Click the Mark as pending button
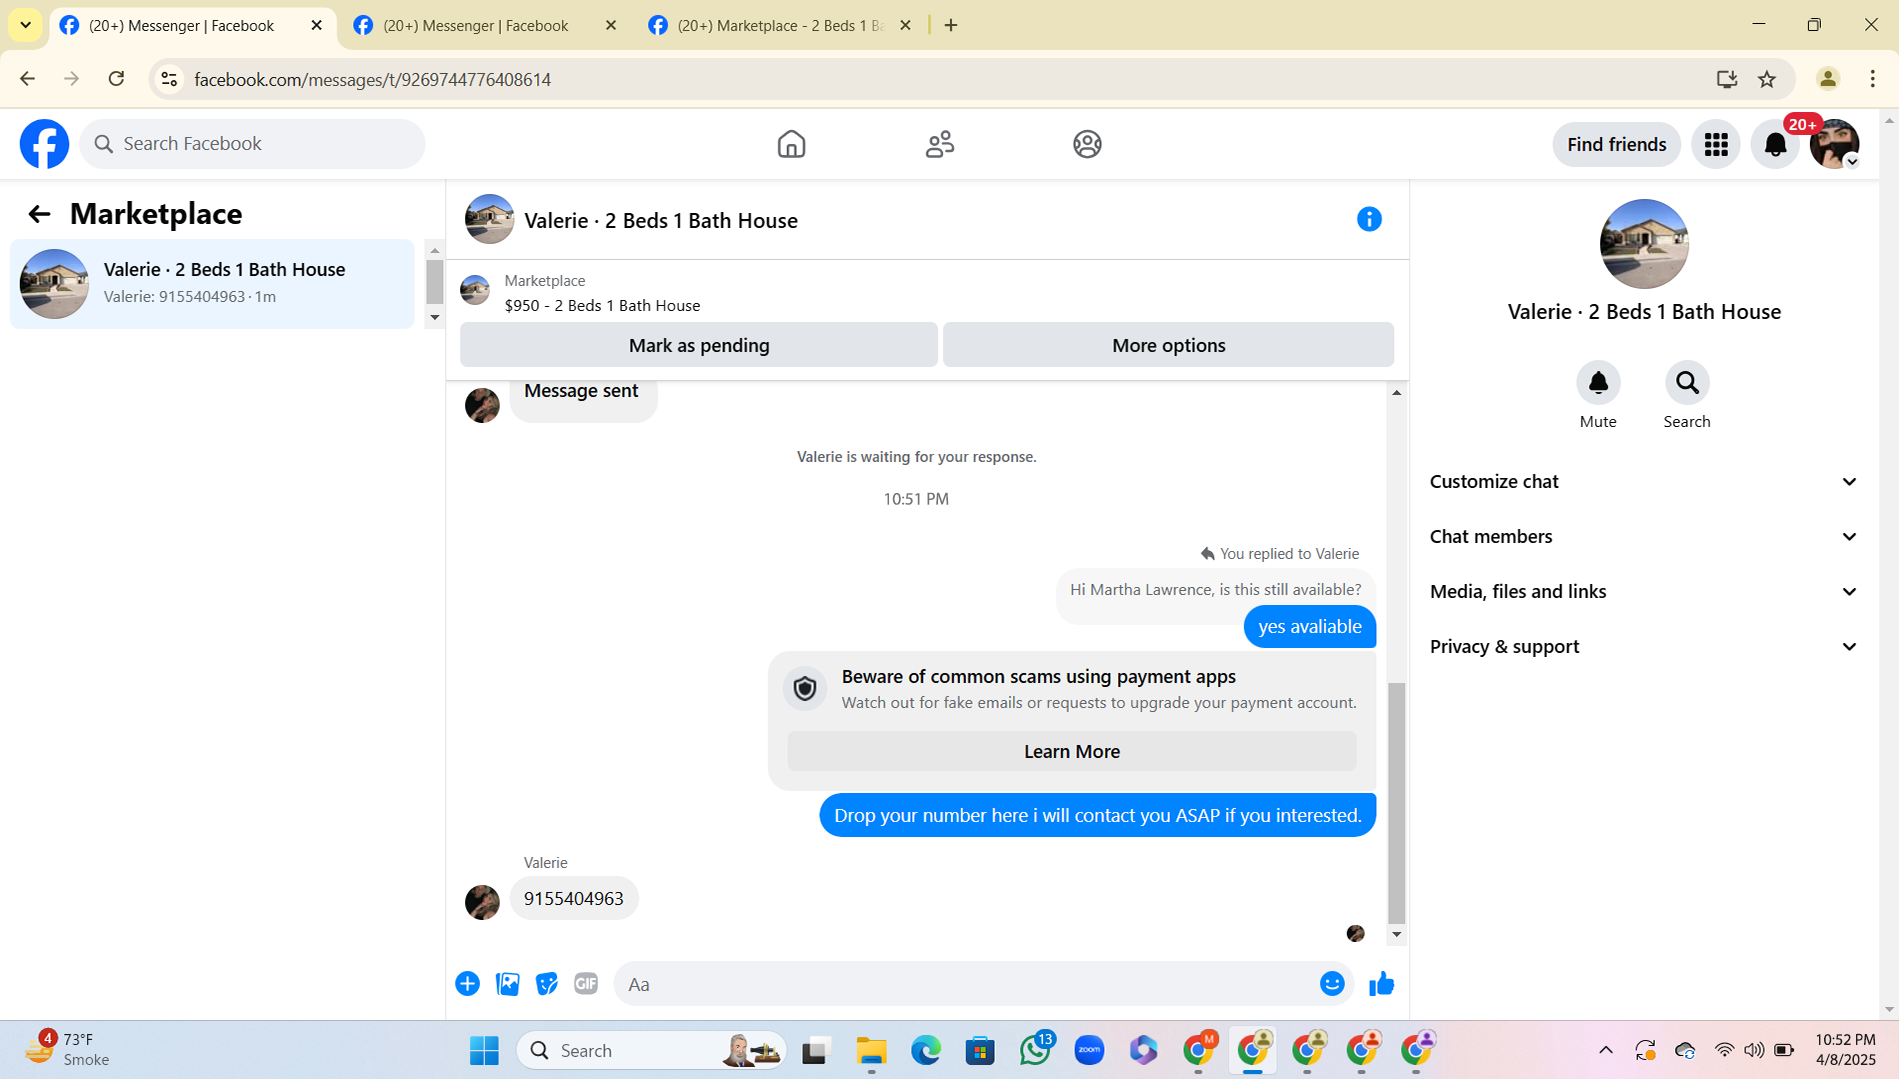The width and height of the screenshot is (1899, 1079). (x=698, y=345)
